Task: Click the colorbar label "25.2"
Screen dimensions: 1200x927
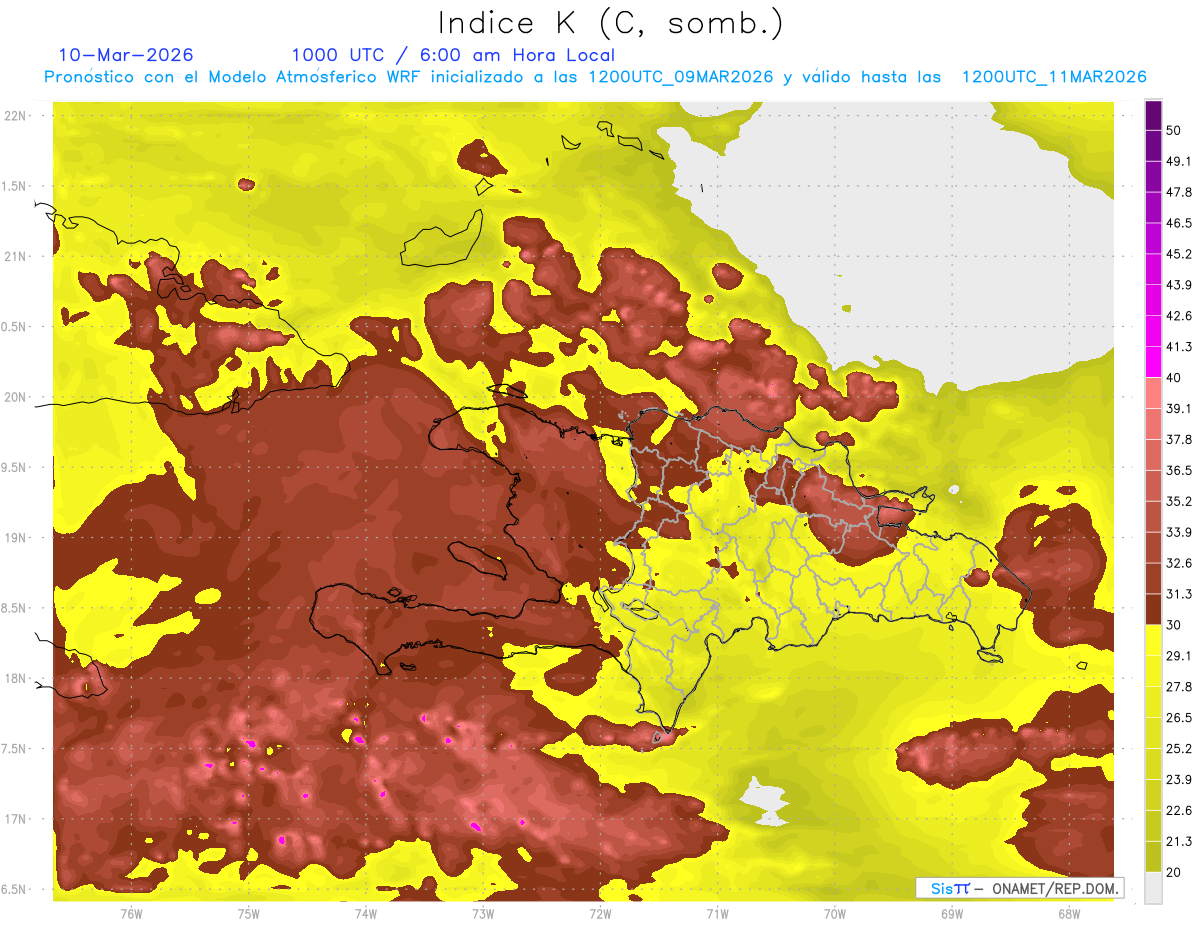Action: pos(1180,748)
